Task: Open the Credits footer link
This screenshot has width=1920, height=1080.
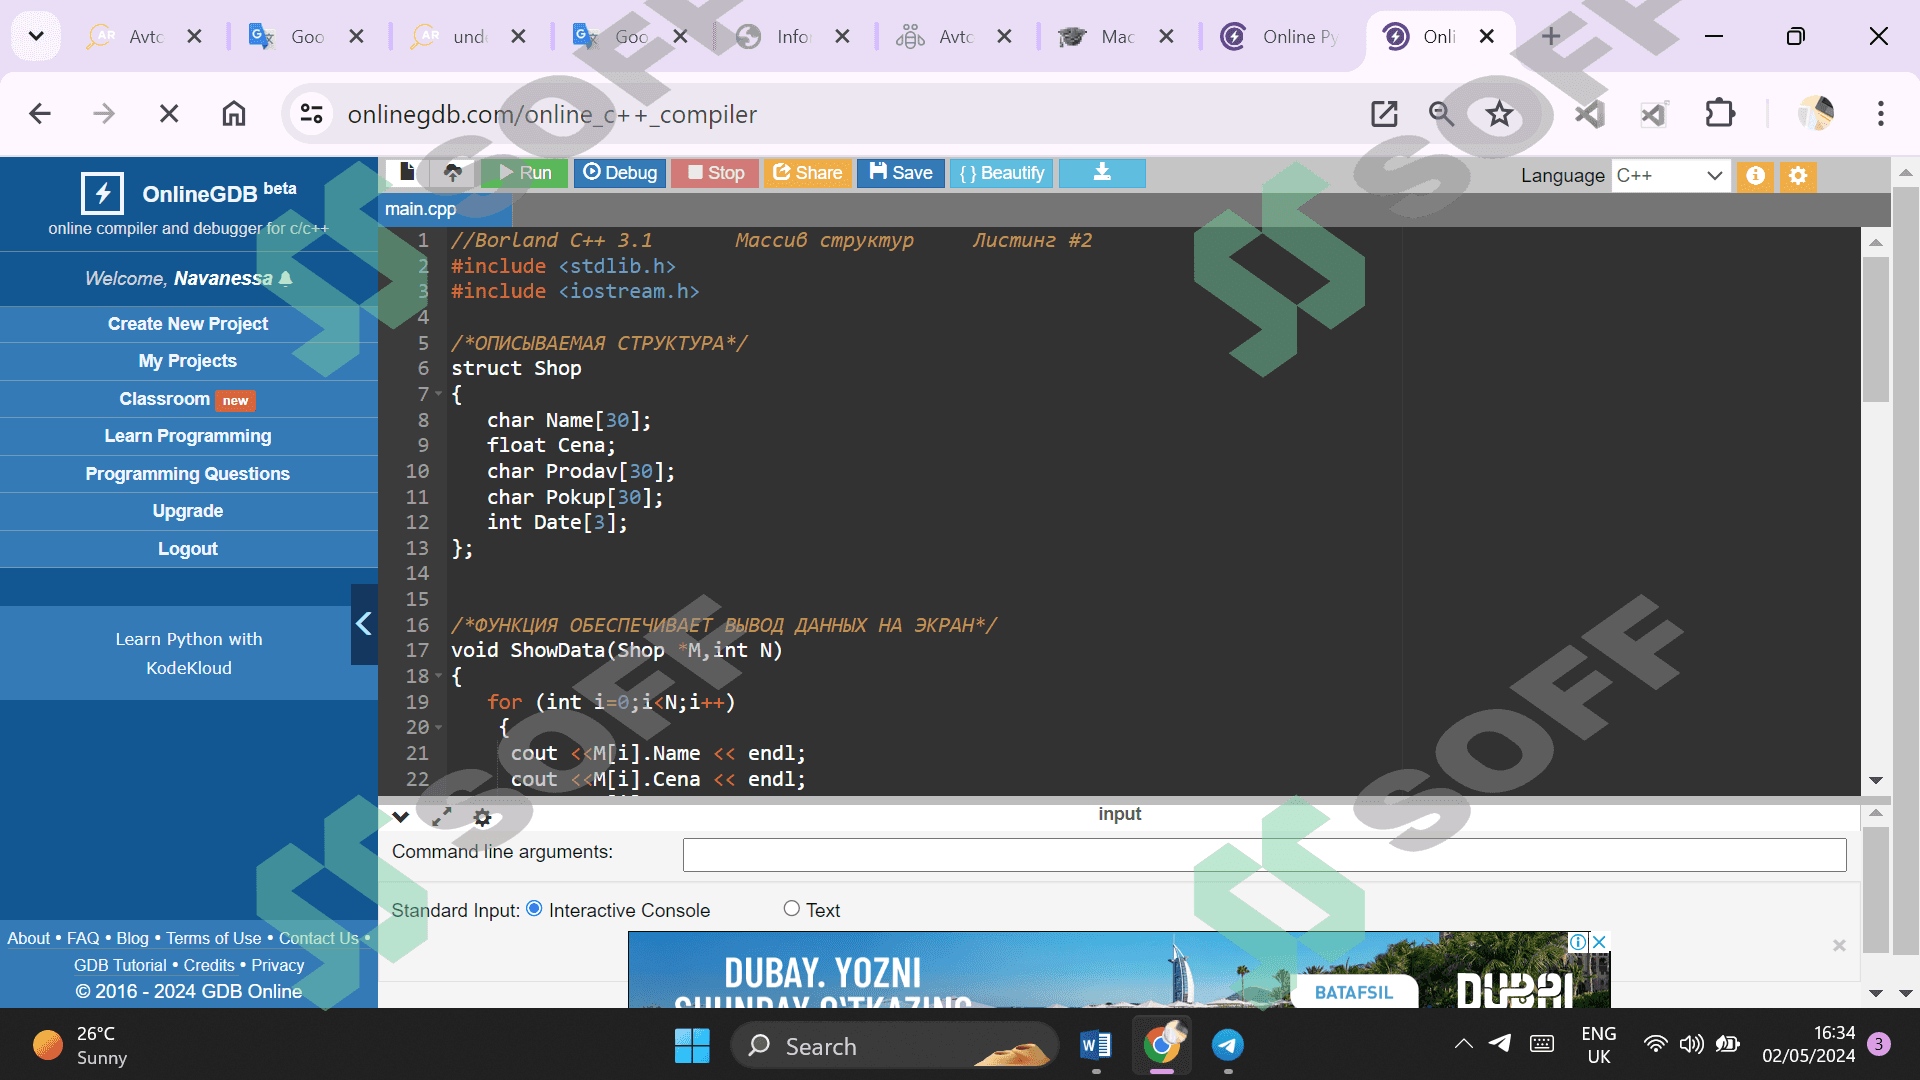Action: pyautogui.click(x=209, y=965)
